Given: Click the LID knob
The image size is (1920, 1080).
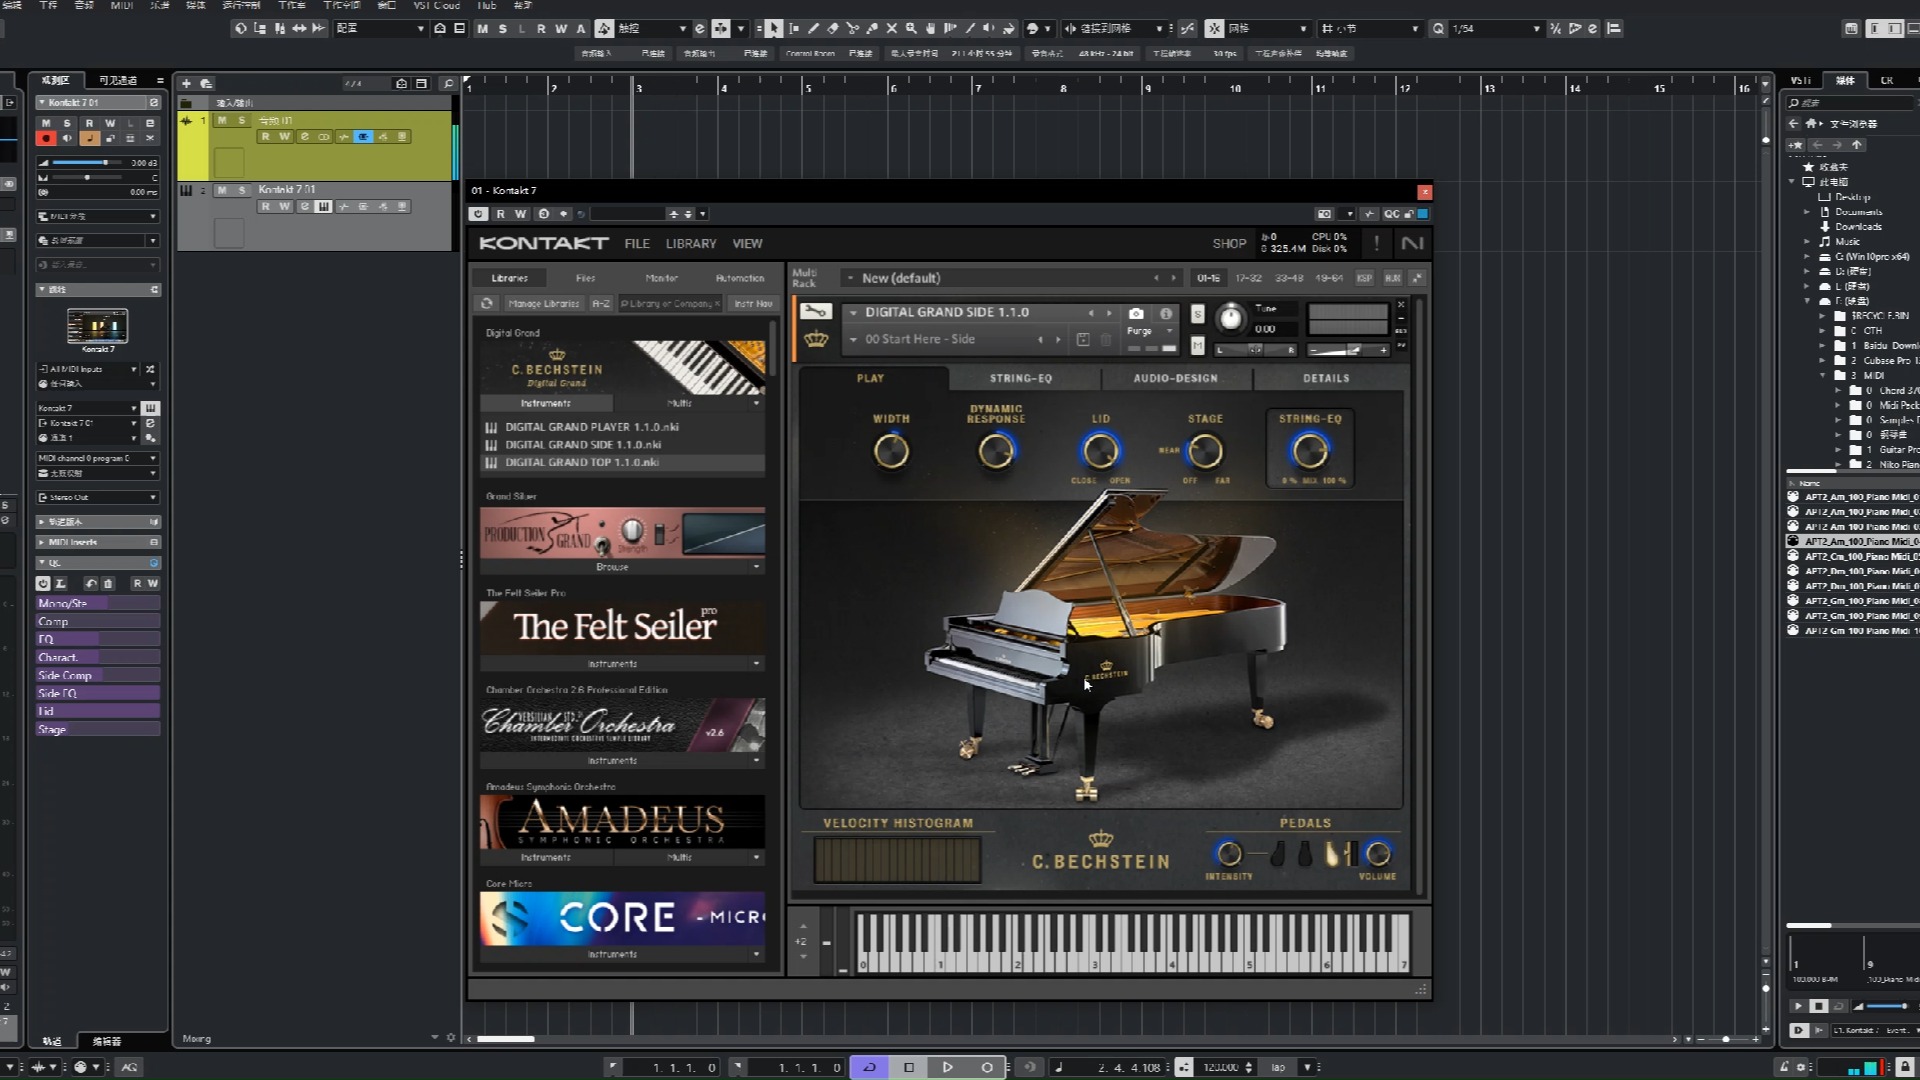Looking at the screenshot, I should pyautogui.click(x=1100, y=452).
